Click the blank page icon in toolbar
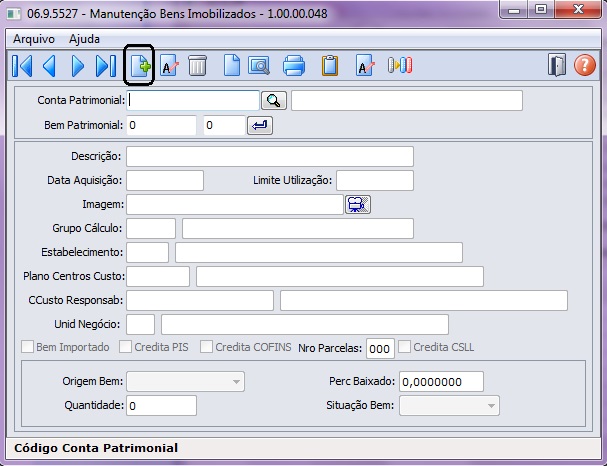Screen dimensions: 607x466 pos(231,65)
